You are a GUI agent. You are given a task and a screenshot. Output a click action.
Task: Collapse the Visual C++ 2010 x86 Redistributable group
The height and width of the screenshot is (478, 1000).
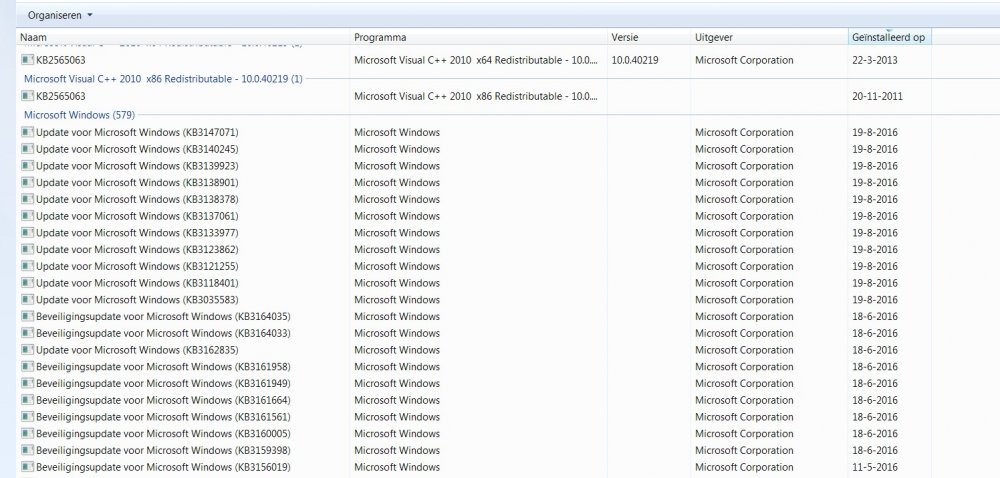(163, 80)
